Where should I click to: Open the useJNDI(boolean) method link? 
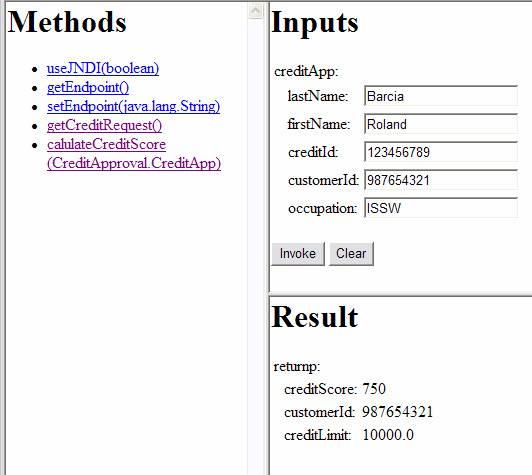point(103,69)
